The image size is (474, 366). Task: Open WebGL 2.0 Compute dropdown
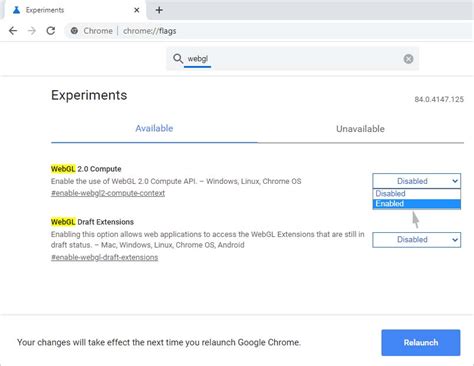point(417,181)
